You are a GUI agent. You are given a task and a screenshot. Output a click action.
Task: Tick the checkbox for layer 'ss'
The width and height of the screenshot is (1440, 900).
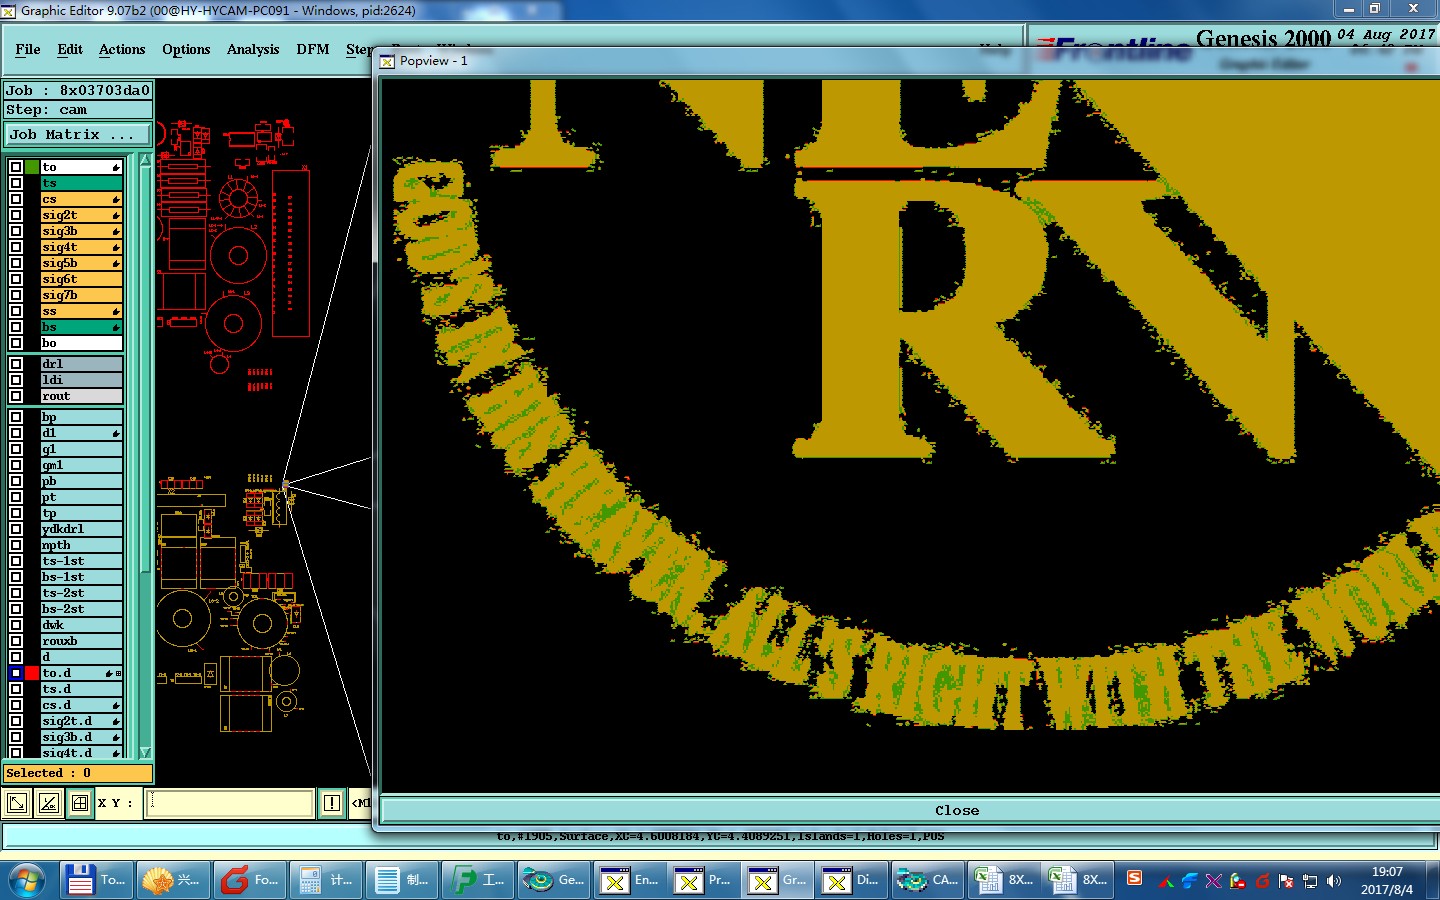pos(16,311)
